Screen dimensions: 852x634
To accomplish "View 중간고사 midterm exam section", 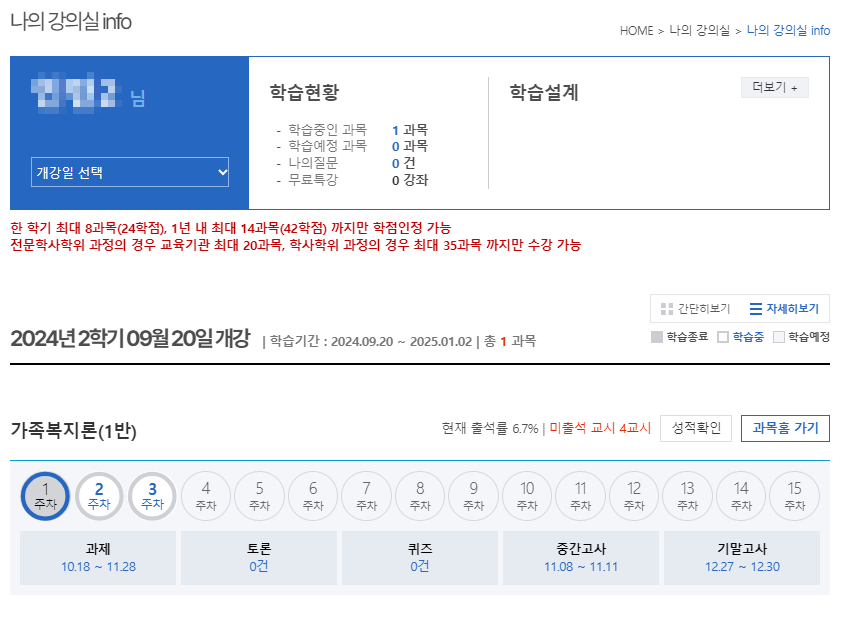I will (581, 557).
